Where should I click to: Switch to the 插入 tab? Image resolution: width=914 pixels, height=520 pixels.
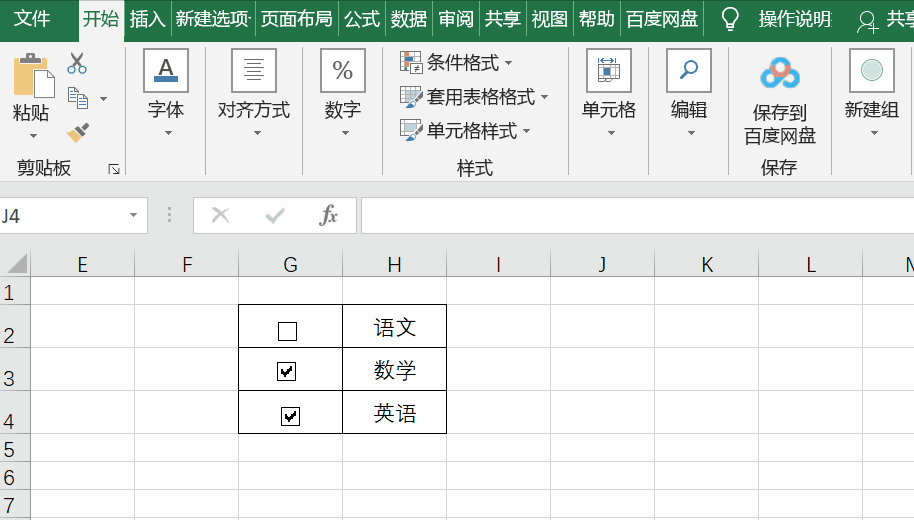[147, 19]
